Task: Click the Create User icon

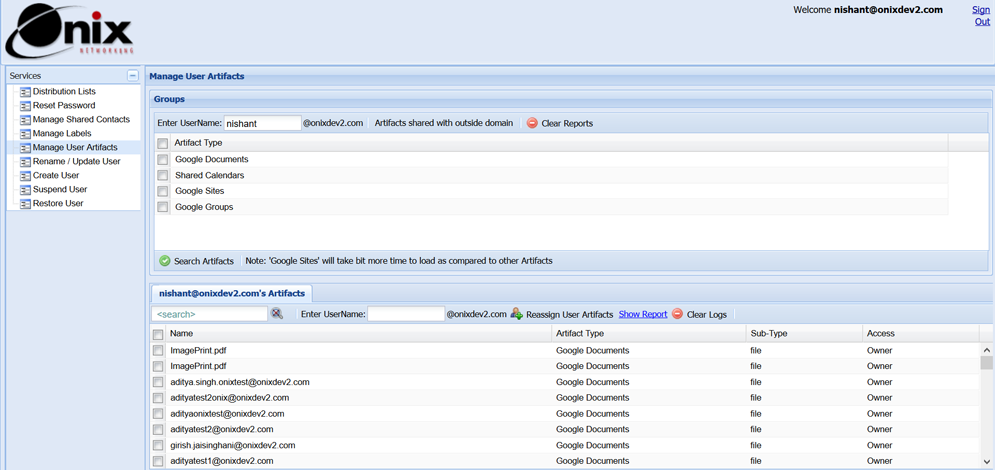Action: [25, 176]
